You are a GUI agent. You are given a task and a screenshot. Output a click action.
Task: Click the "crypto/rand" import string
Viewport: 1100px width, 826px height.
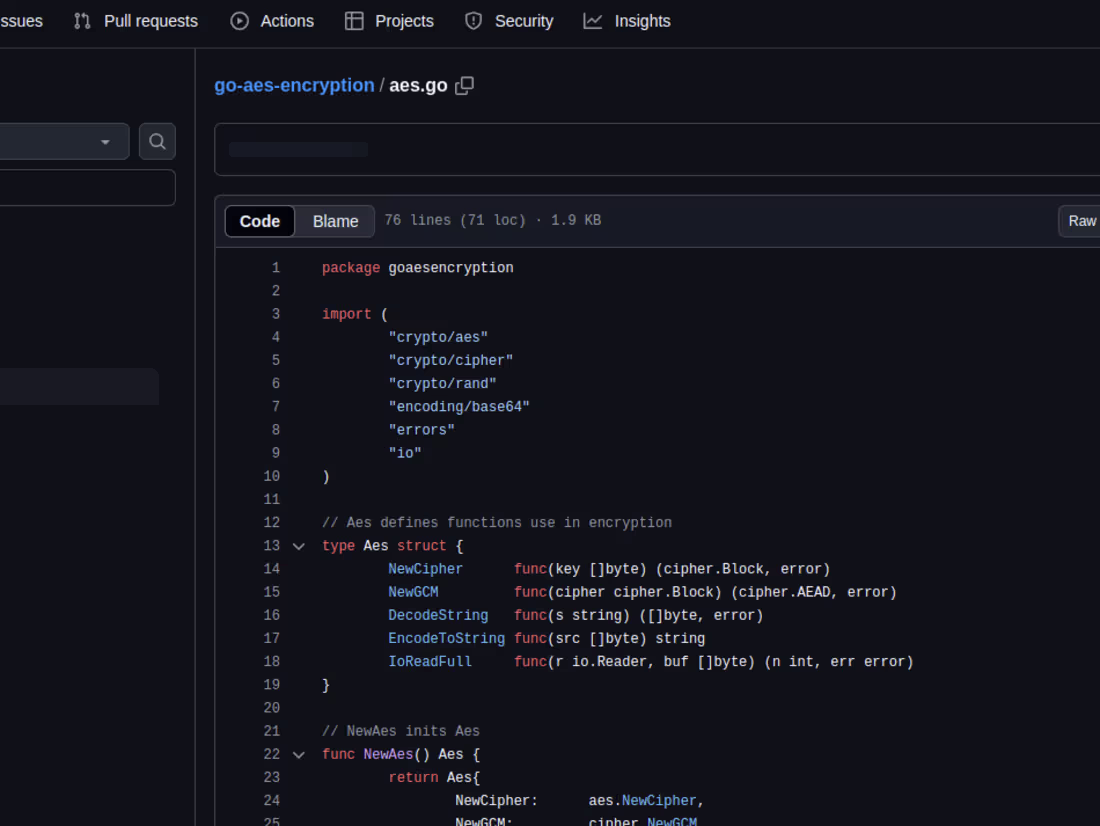[442, 384]
